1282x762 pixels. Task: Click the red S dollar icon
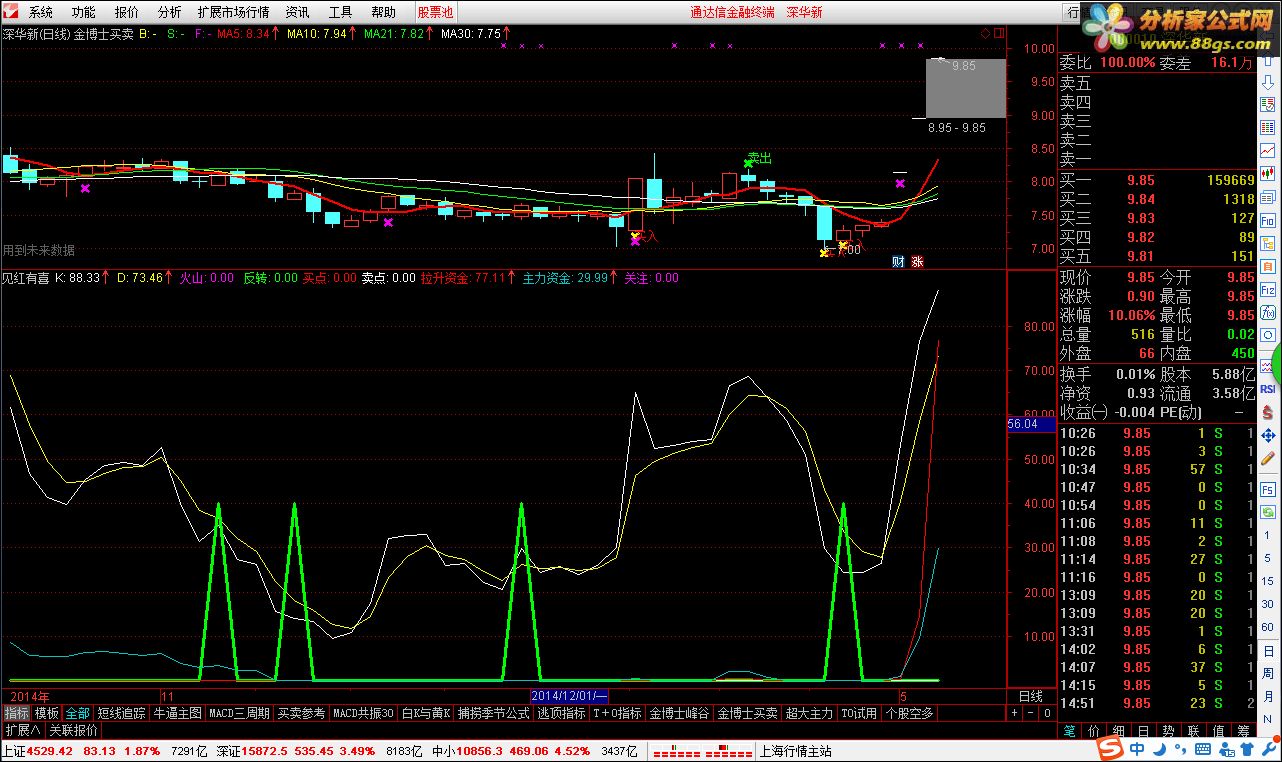(x=1267, y=412)
